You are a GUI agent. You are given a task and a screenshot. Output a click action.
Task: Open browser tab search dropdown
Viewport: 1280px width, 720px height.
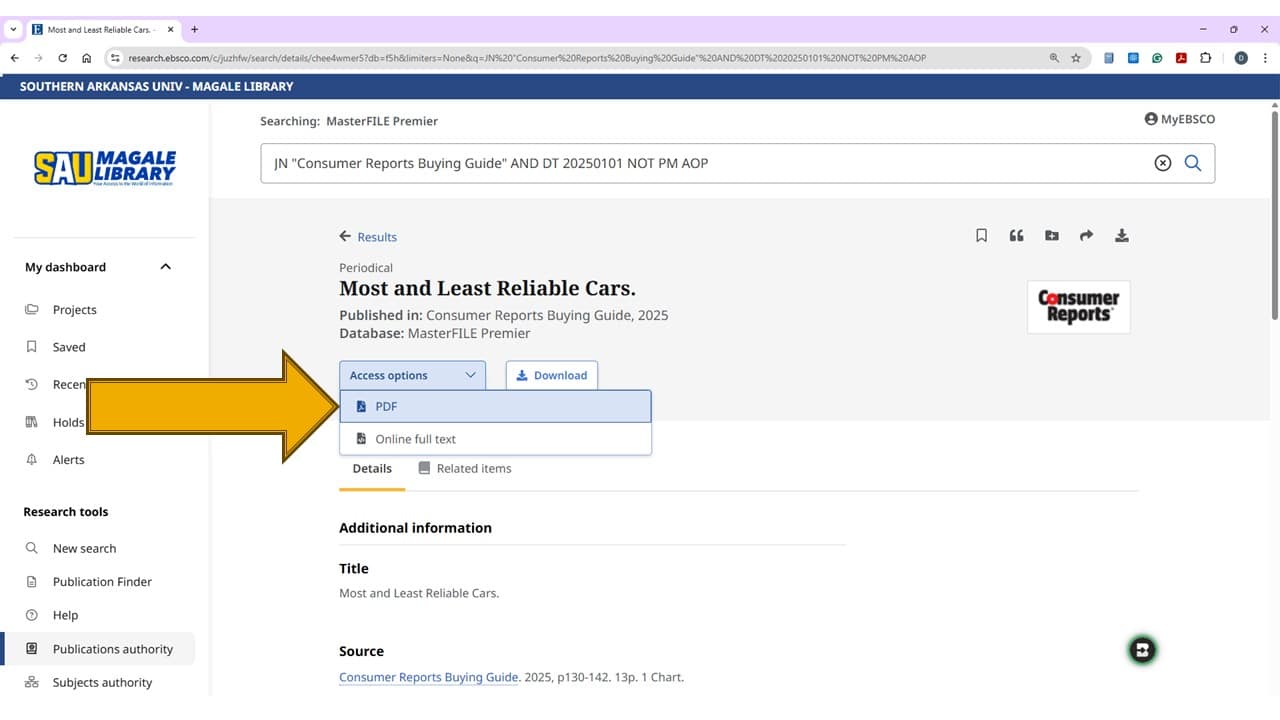tap(12, 29)
